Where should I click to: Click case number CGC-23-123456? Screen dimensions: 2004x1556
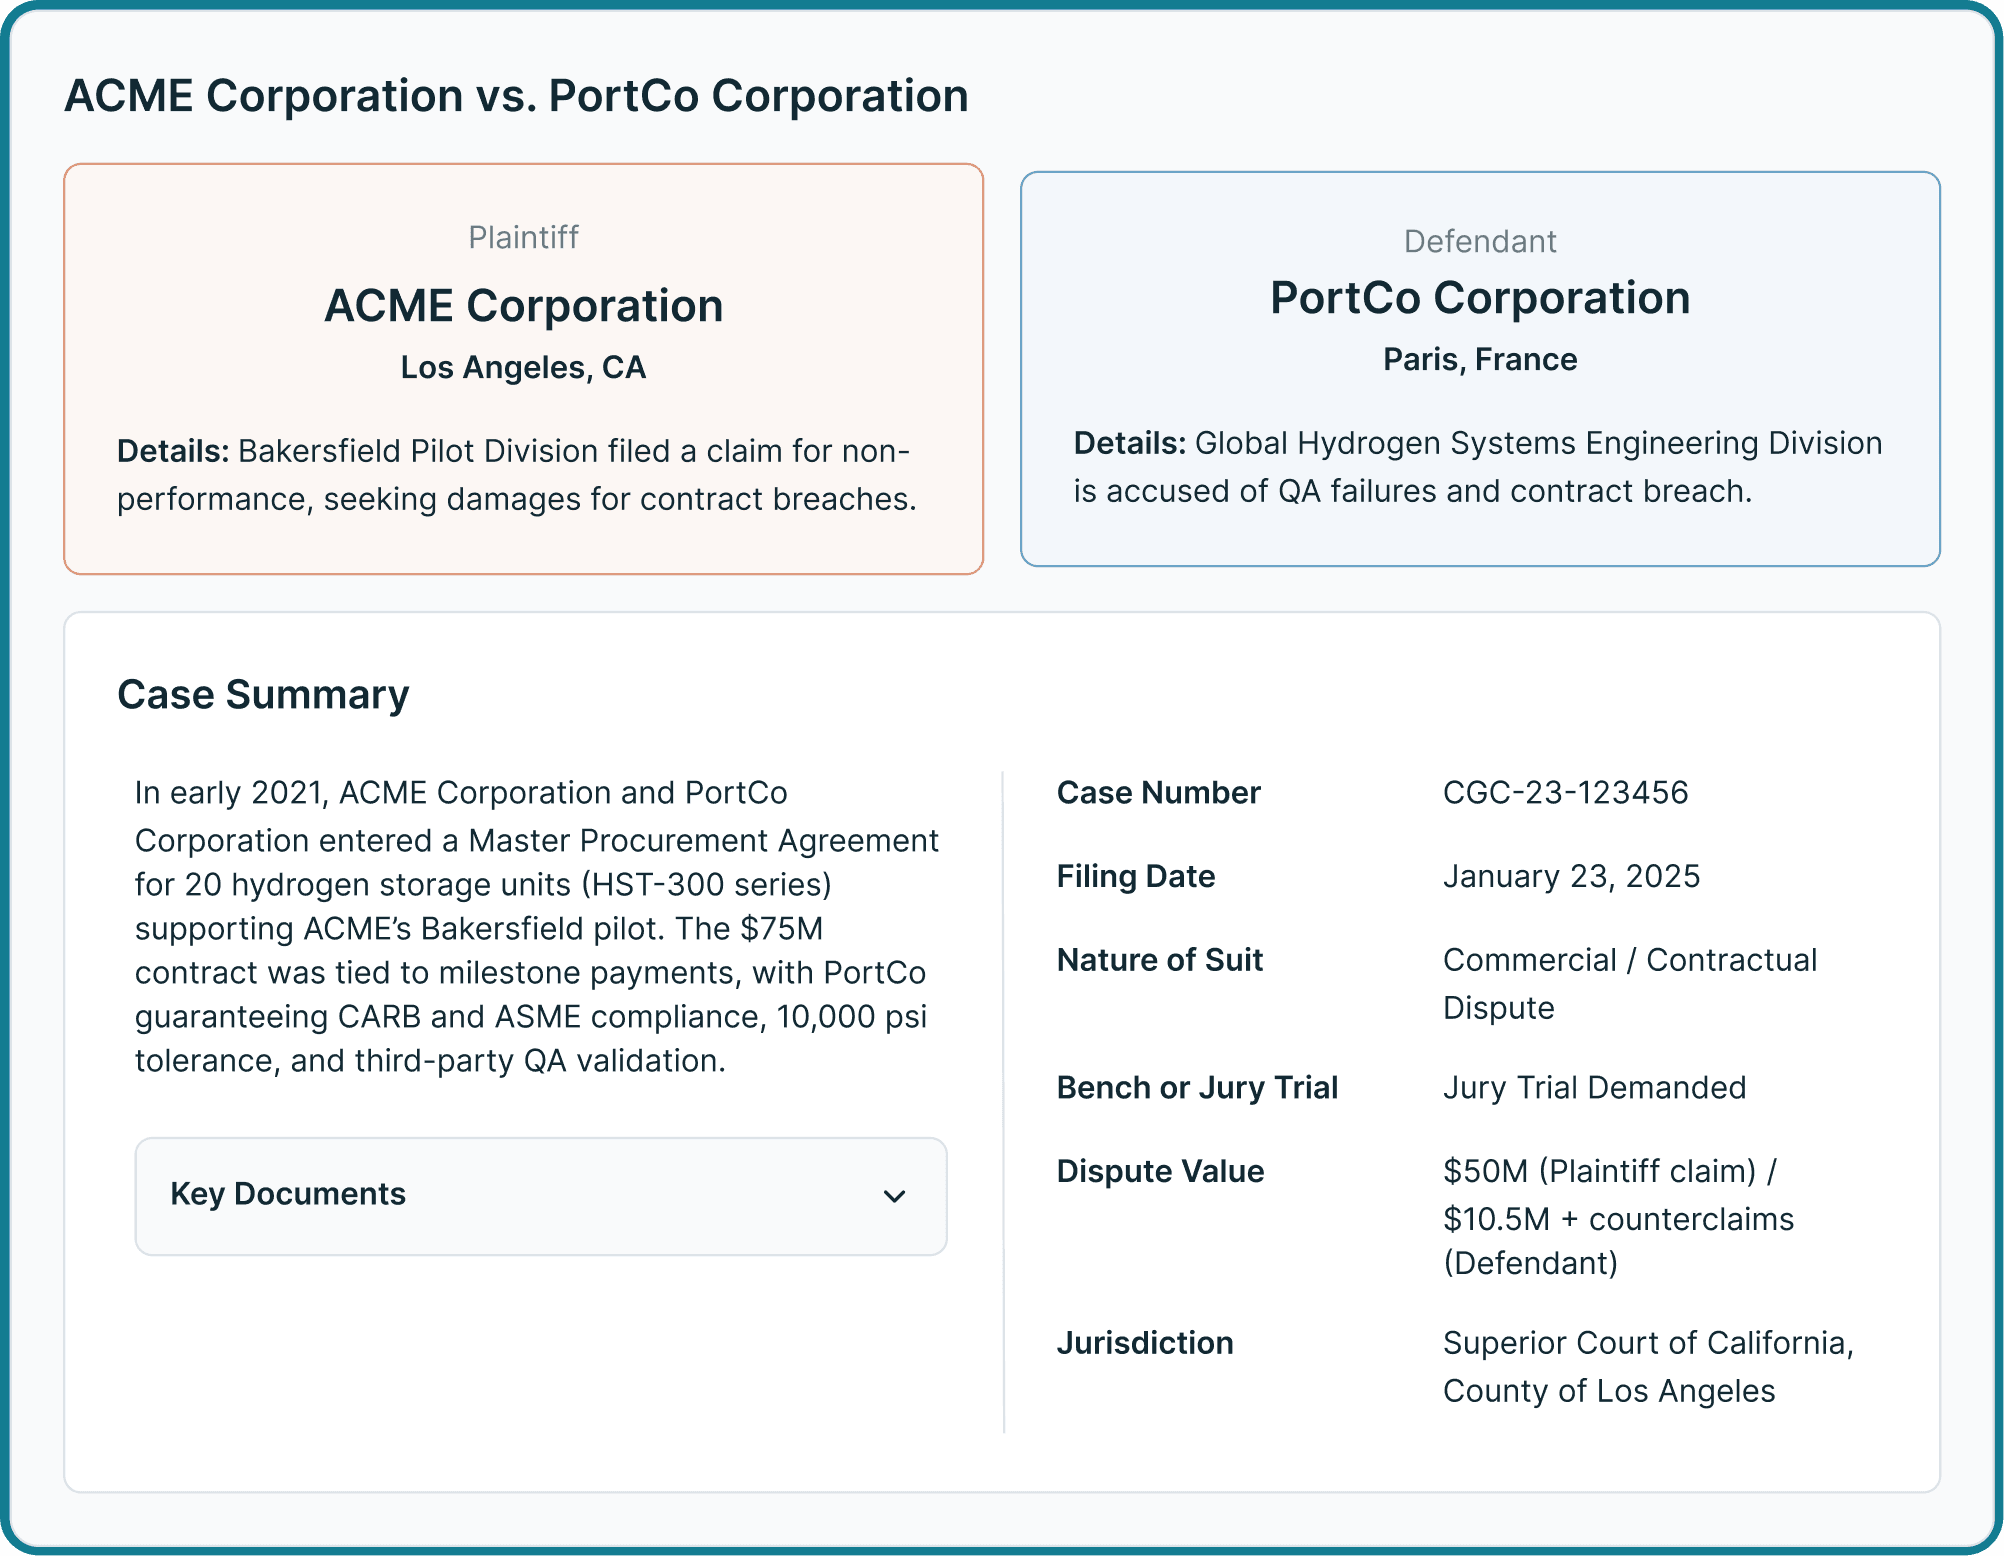point(1565,792)
